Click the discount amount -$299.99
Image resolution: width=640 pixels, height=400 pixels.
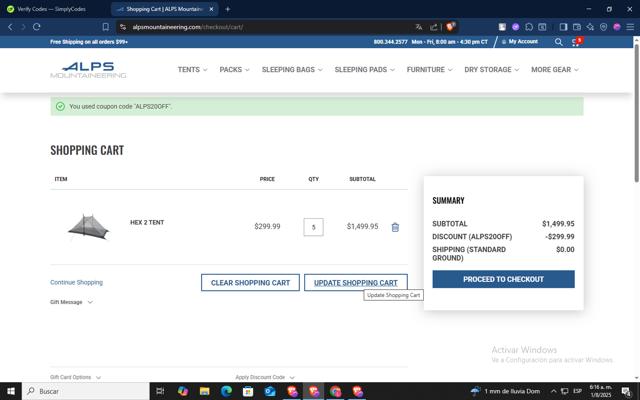560,237
